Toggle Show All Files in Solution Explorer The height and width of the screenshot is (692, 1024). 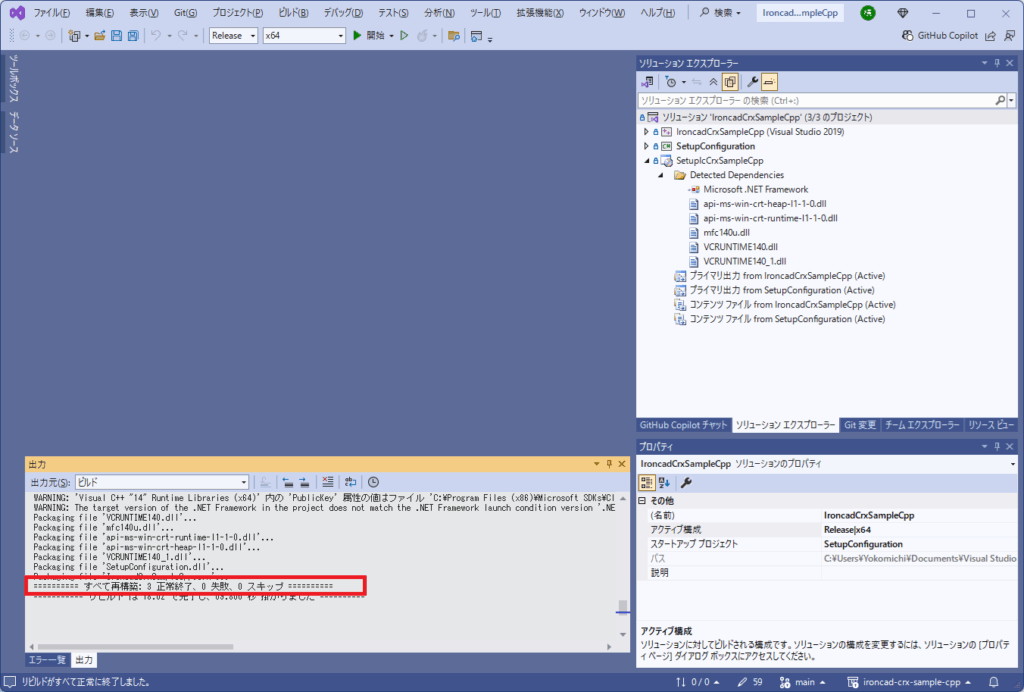731,82
